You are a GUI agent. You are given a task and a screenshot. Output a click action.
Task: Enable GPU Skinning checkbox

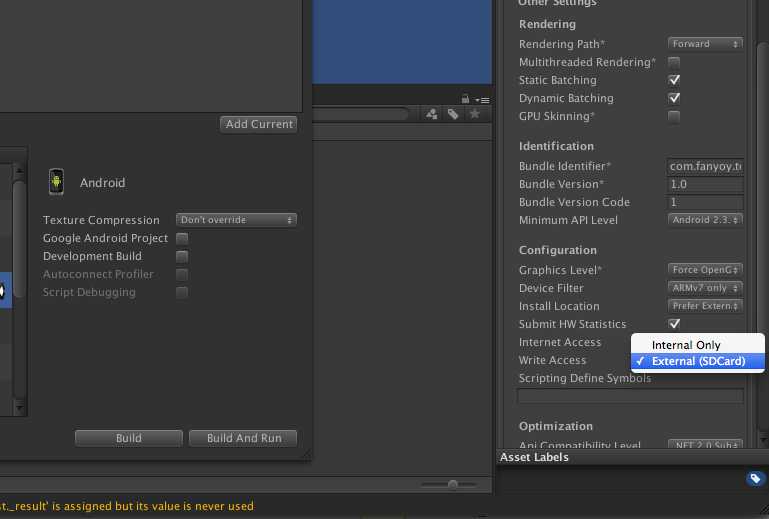click(x=674, y=116)
